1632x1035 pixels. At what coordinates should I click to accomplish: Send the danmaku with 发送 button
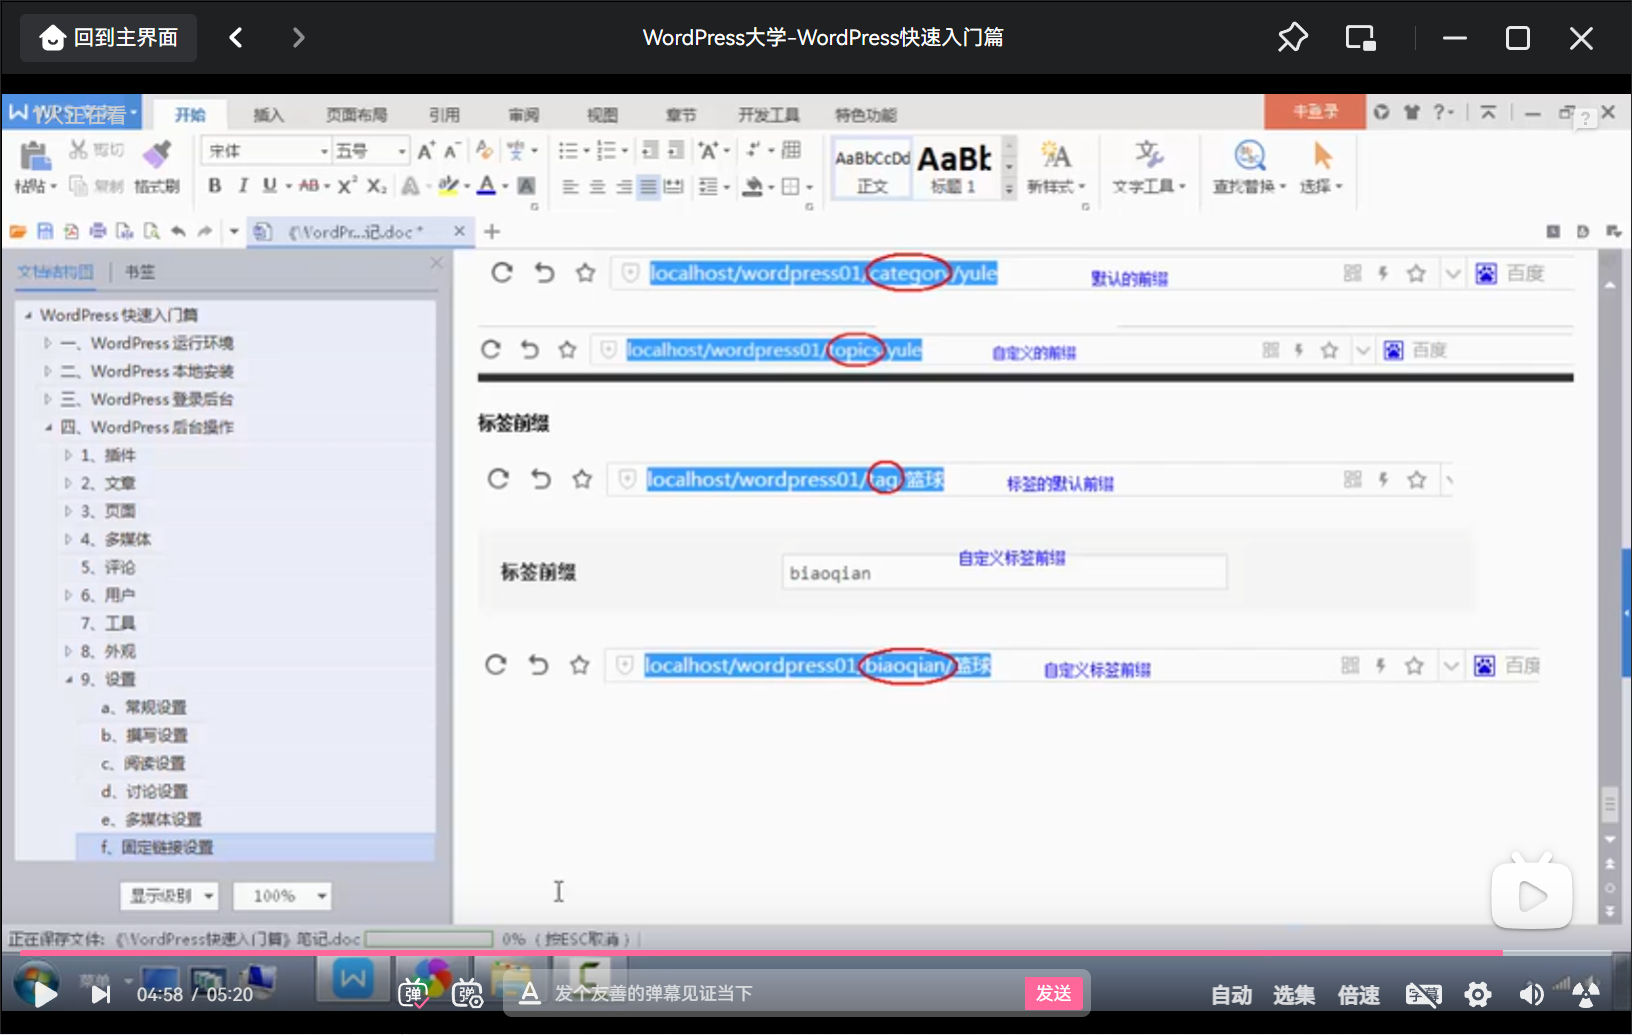point(1054,993)
